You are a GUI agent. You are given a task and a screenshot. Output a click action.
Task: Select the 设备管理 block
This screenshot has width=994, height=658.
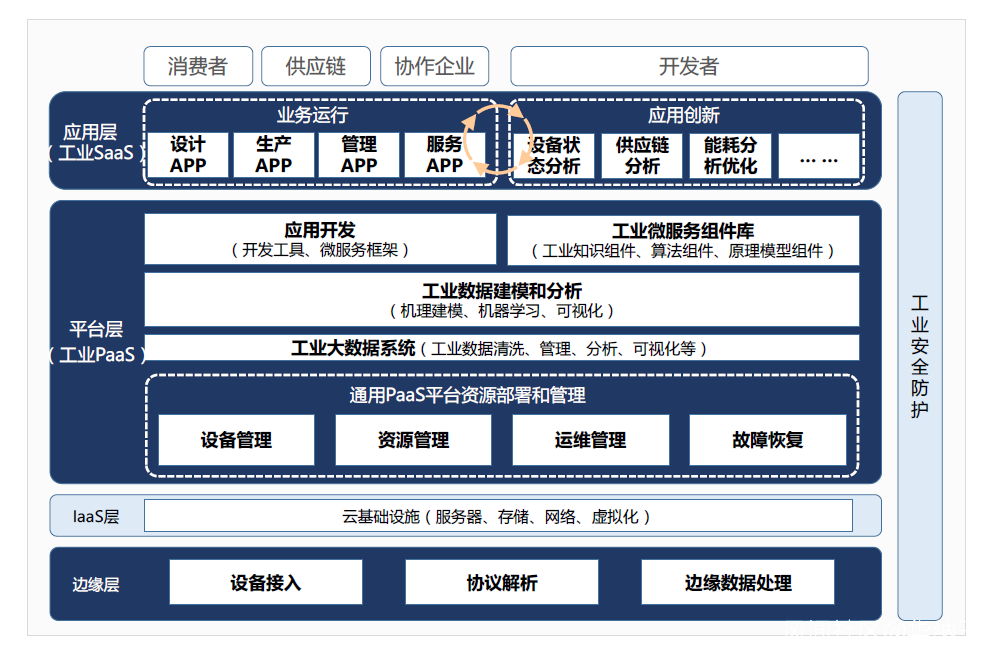pos(236,440)
